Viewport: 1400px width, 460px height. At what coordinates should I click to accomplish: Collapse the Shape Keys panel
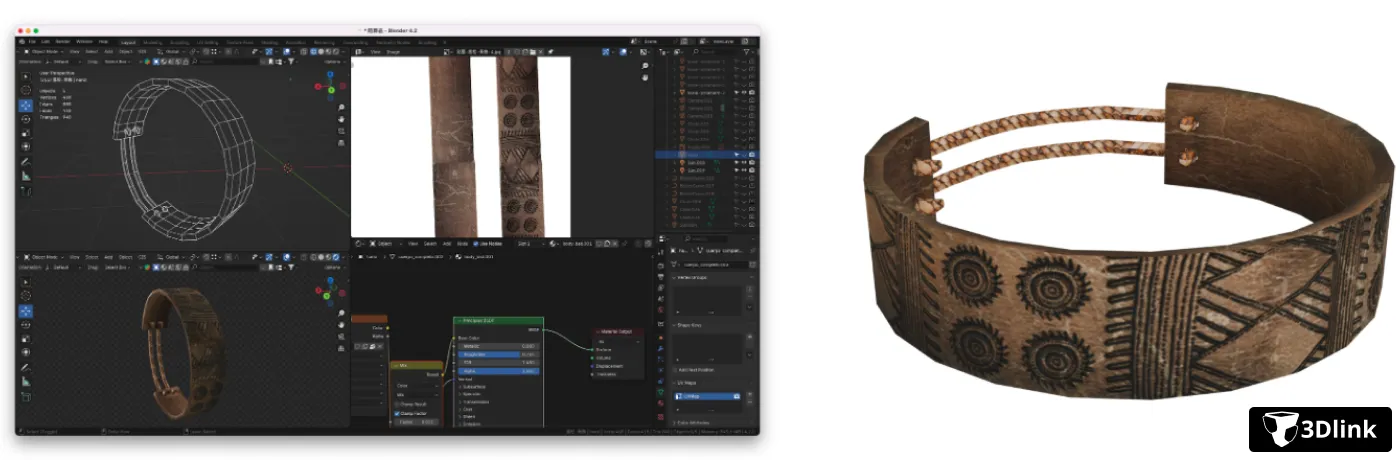click(x=688, y=325)
